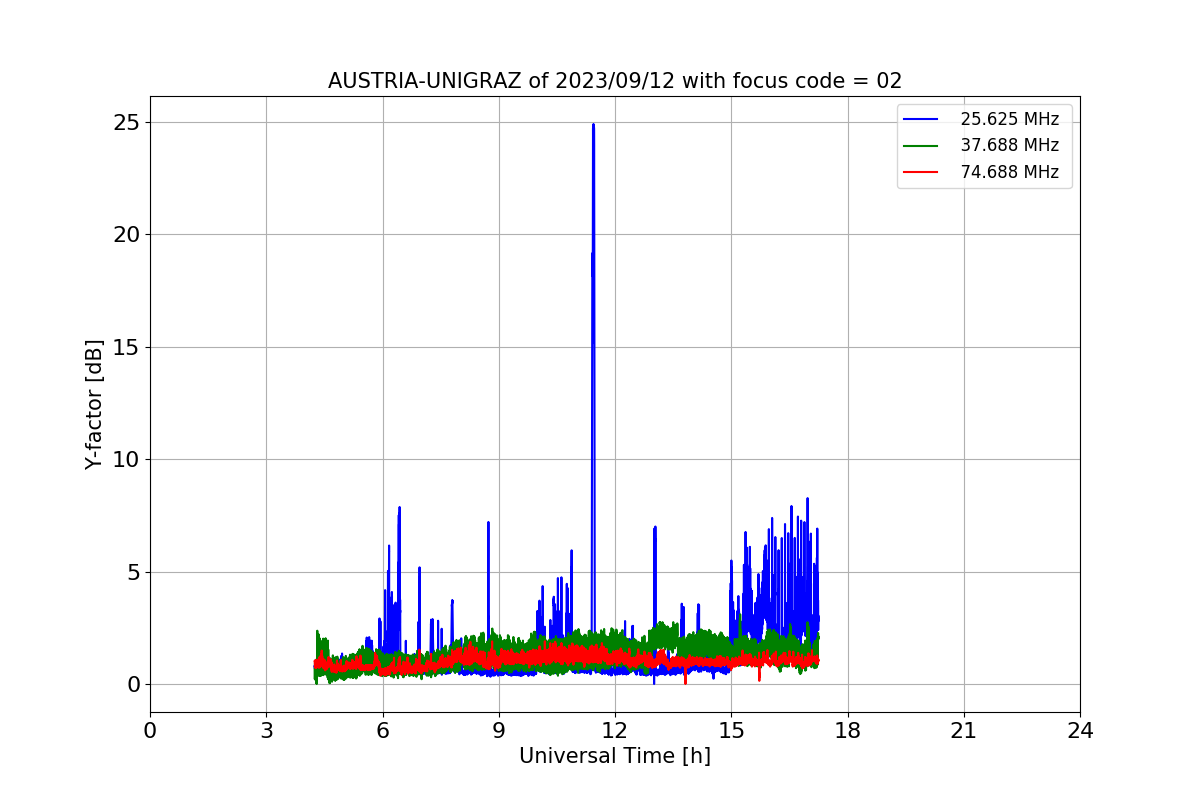
Task: Click the y-axis tick label 10
Action: [125, 459]
